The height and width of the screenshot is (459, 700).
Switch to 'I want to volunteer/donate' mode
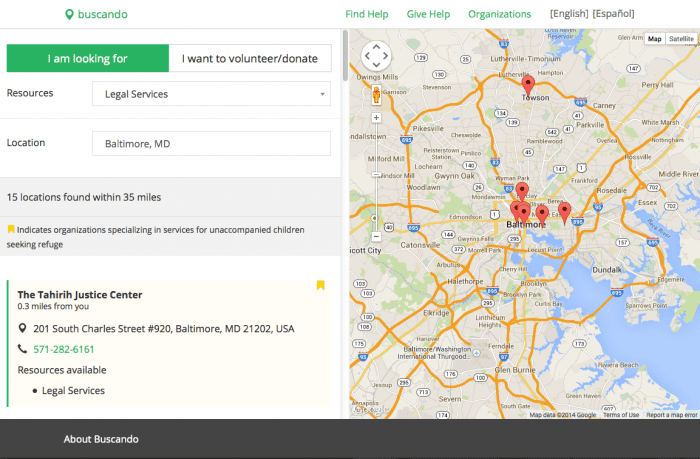point(250,59)
